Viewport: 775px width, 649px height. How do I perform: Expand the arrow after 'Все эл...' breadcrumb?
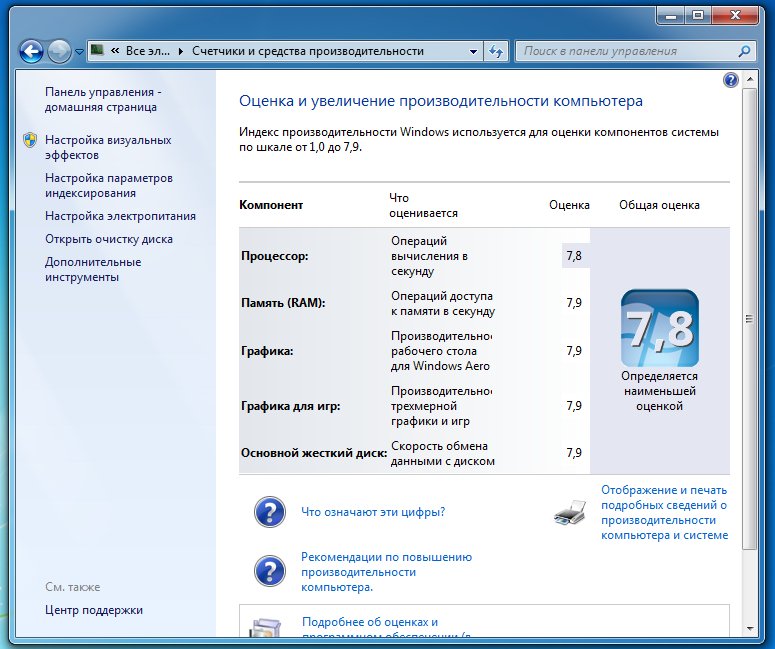(181, 51)
